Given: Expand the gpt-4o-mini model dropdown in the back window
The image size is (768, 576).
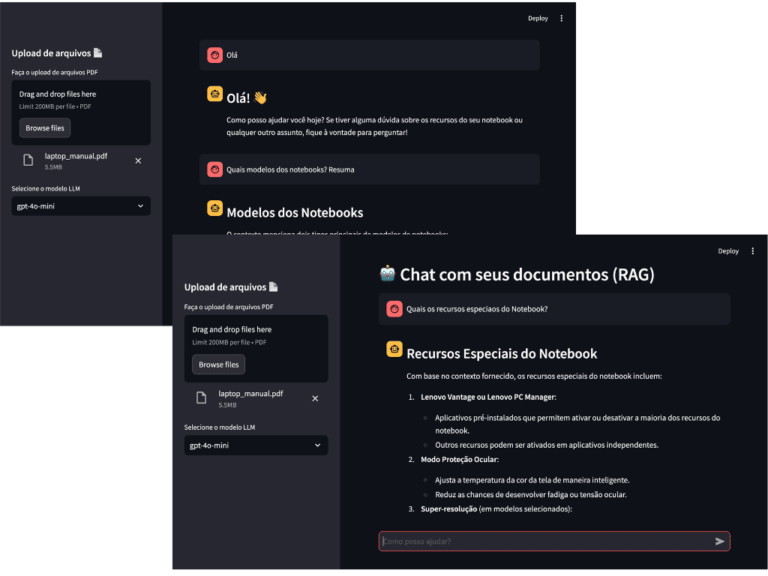Looking at the screenshot, I should click(80, 206).
